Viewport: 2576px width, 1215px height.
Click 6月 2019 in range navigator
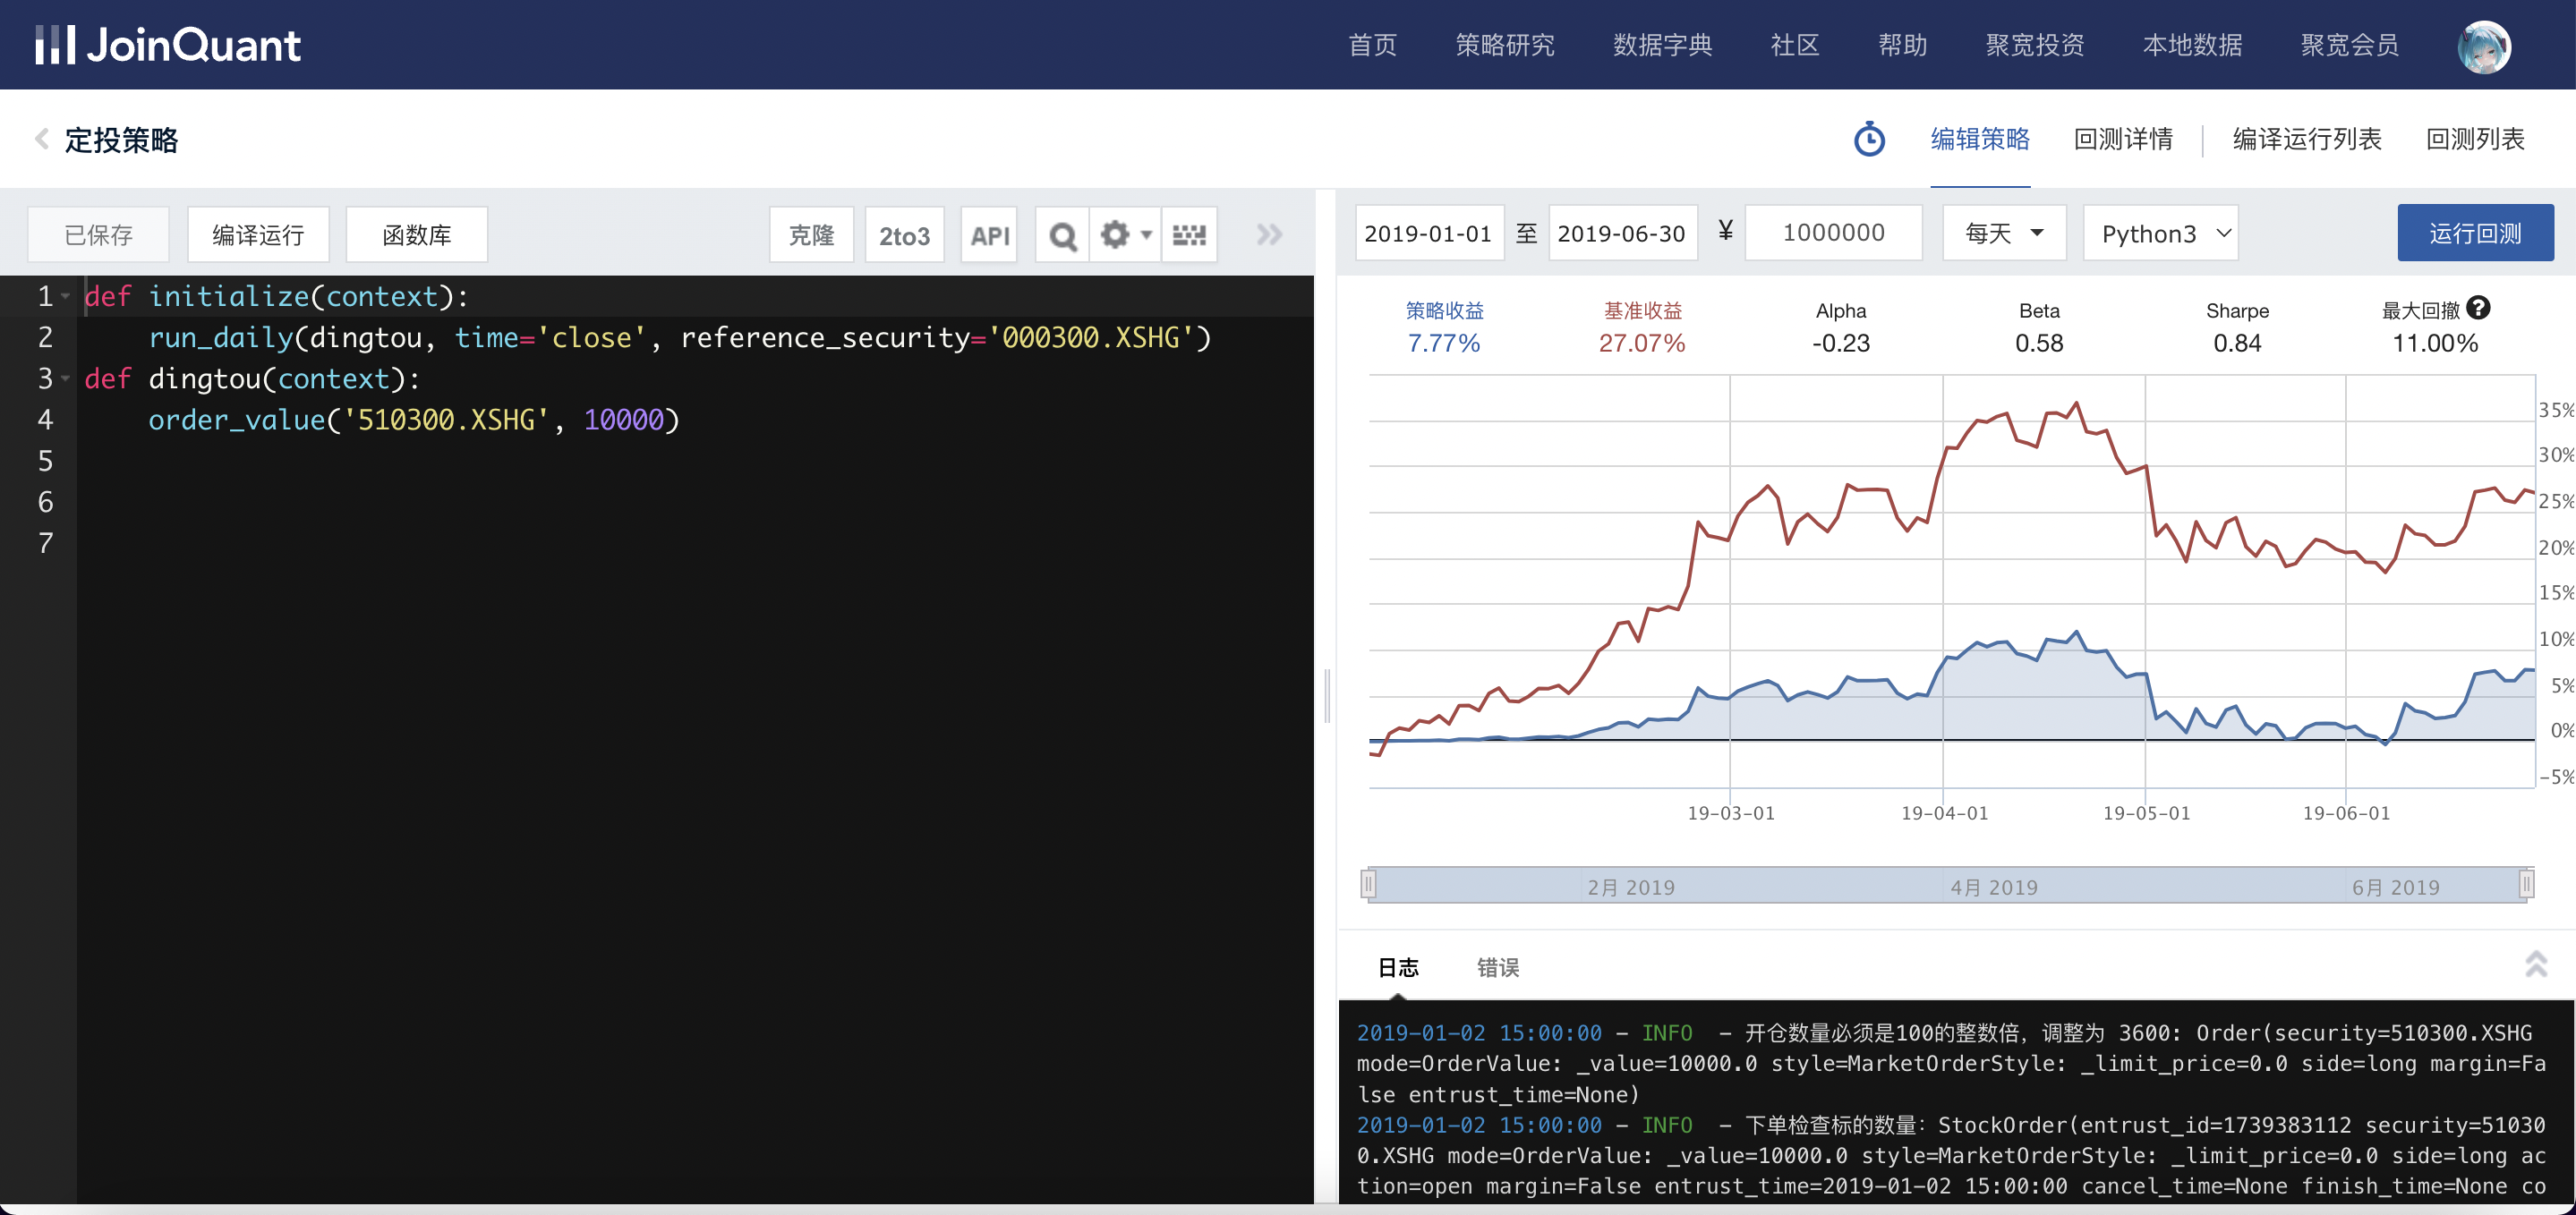tap(2395, 887)
